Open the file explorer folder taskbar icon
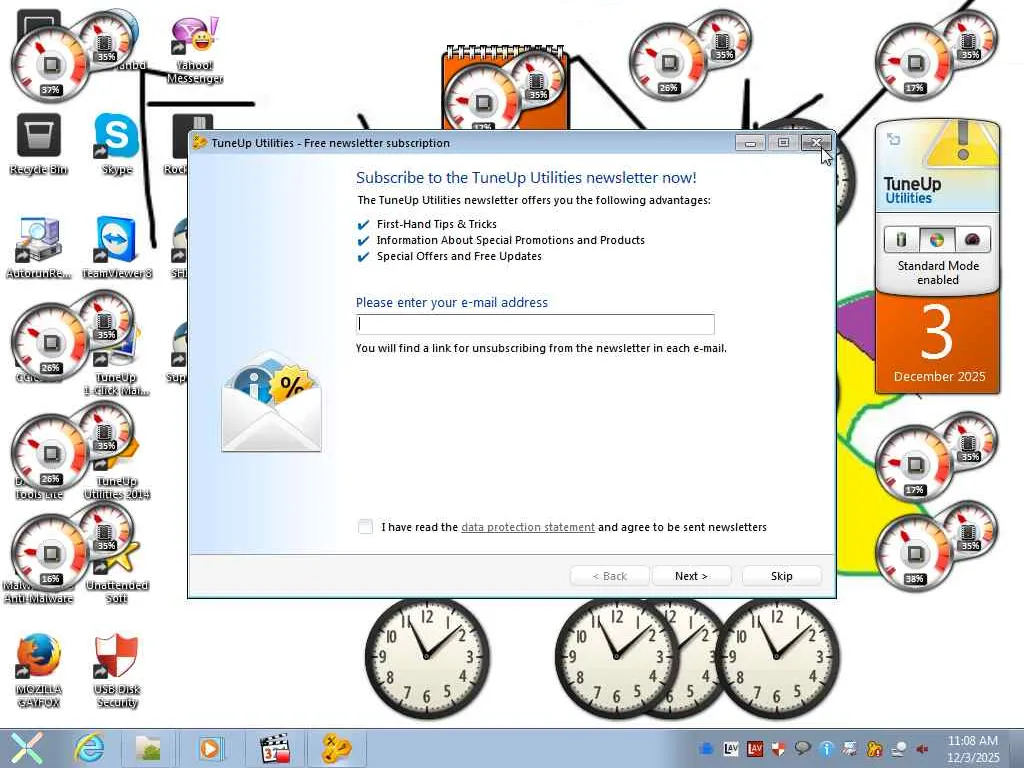Screen dimensions: 1024x768 (x=148, y=748)
